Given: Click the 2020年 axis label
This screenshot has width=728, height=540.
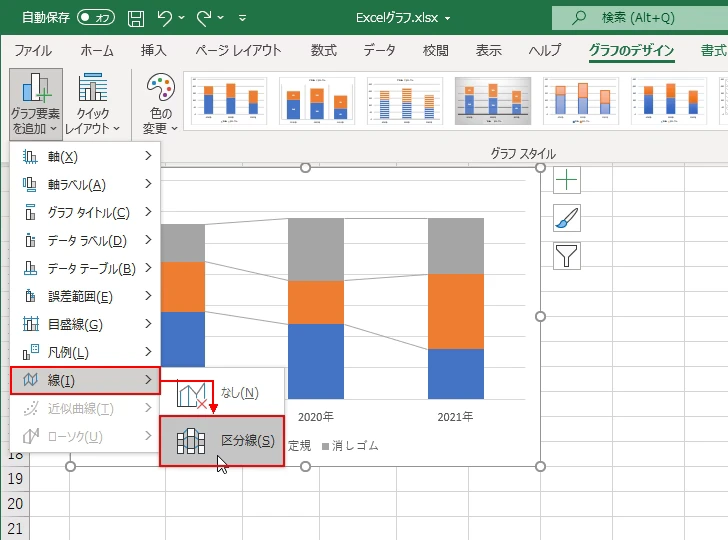Looking at the screenshot, I should (316, 417).
